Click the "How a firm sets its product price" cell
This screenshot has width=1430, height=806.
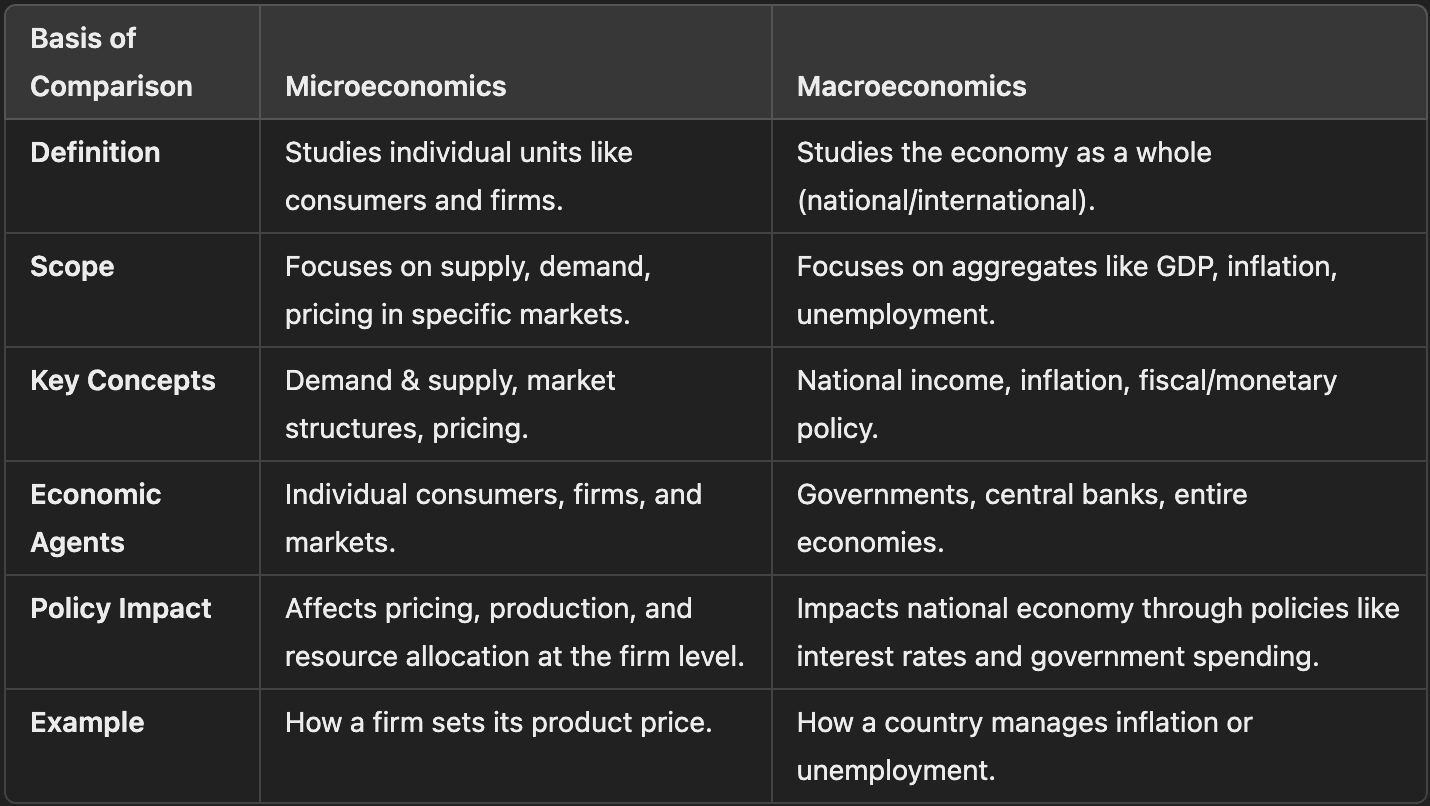(498, 722)
